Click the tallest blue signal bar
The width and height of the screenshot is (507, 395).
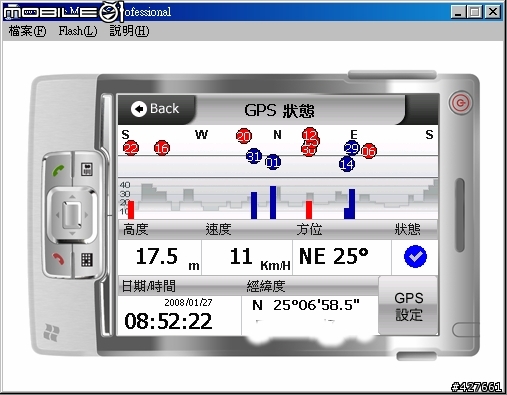click(x=273, y=202)
